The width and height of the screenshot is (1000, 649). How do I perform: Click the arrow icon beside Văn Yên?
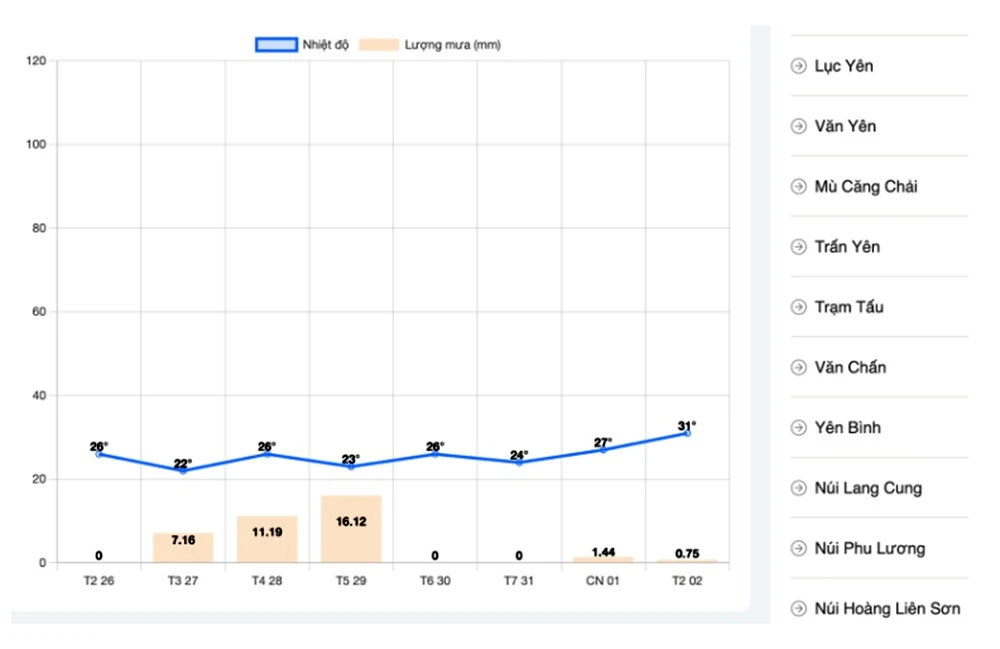(x=798, y=126)
